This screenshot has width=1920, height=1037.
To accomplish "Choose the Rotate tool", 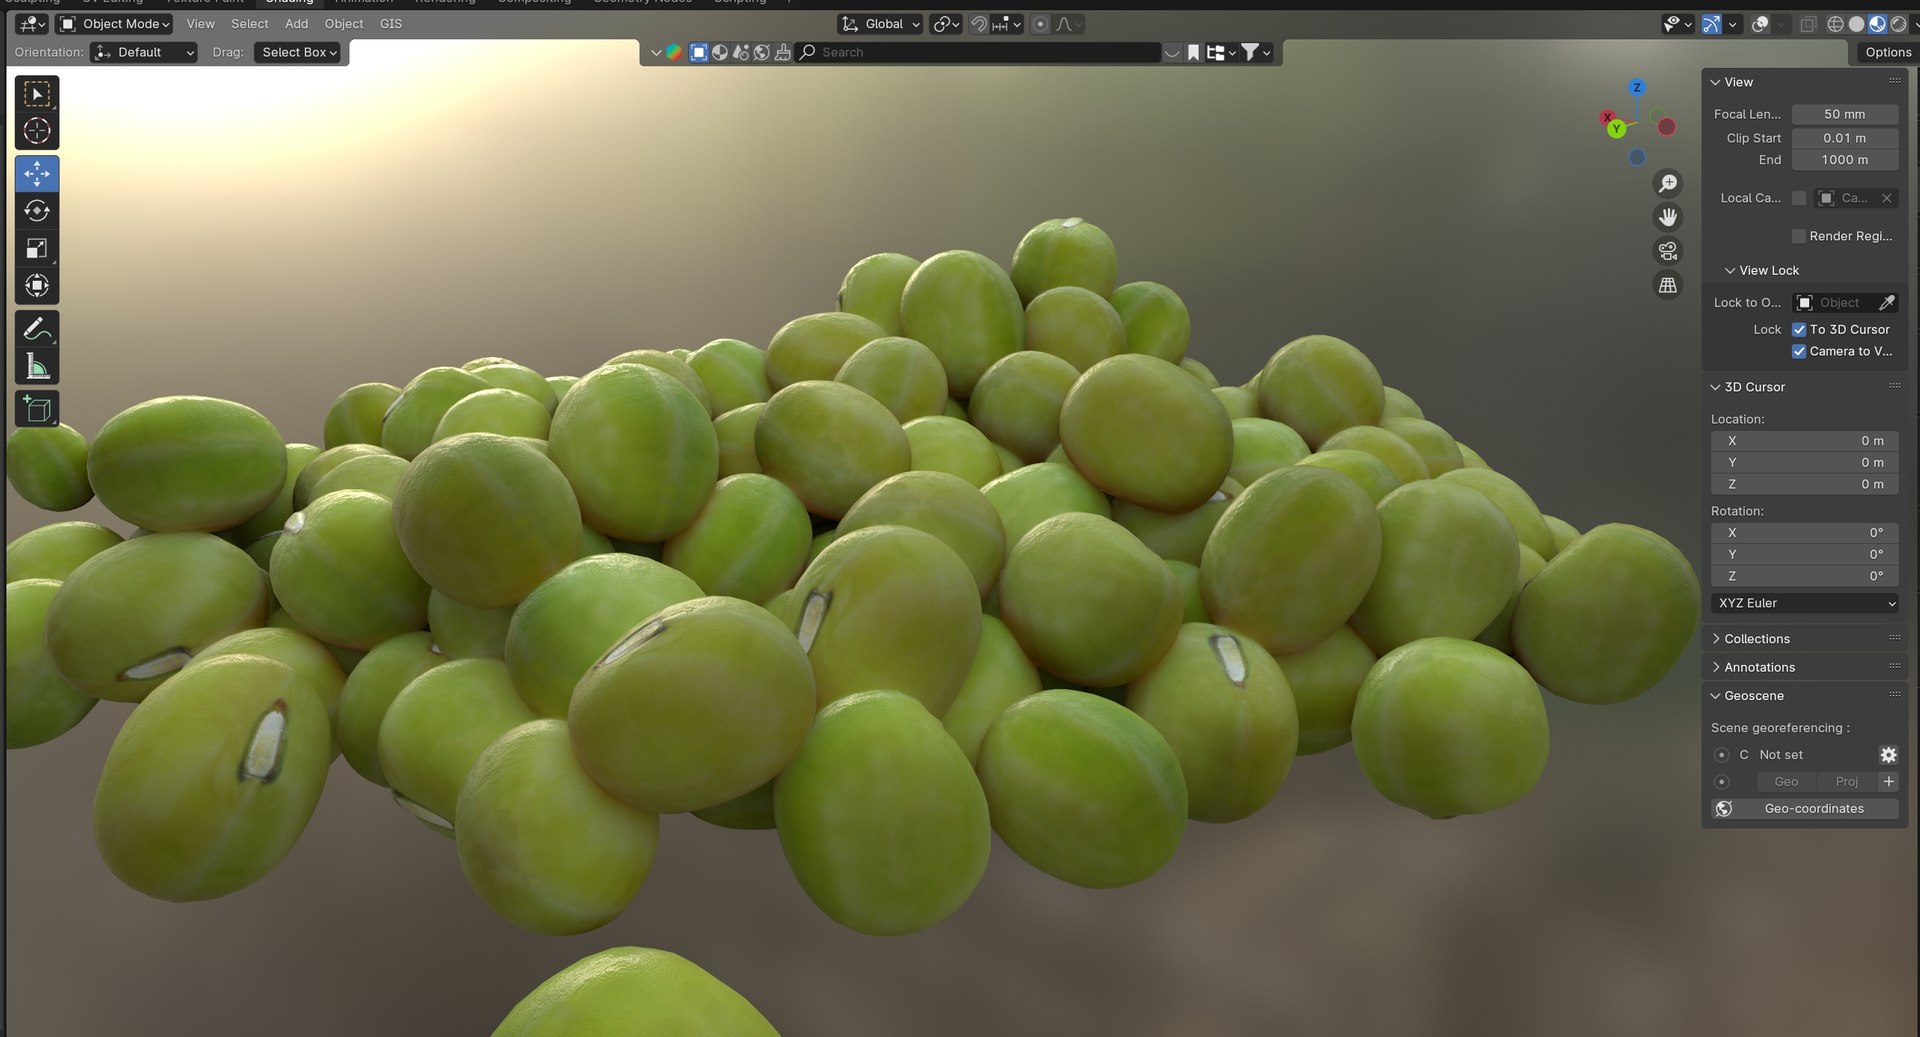I will coord(37,211).
